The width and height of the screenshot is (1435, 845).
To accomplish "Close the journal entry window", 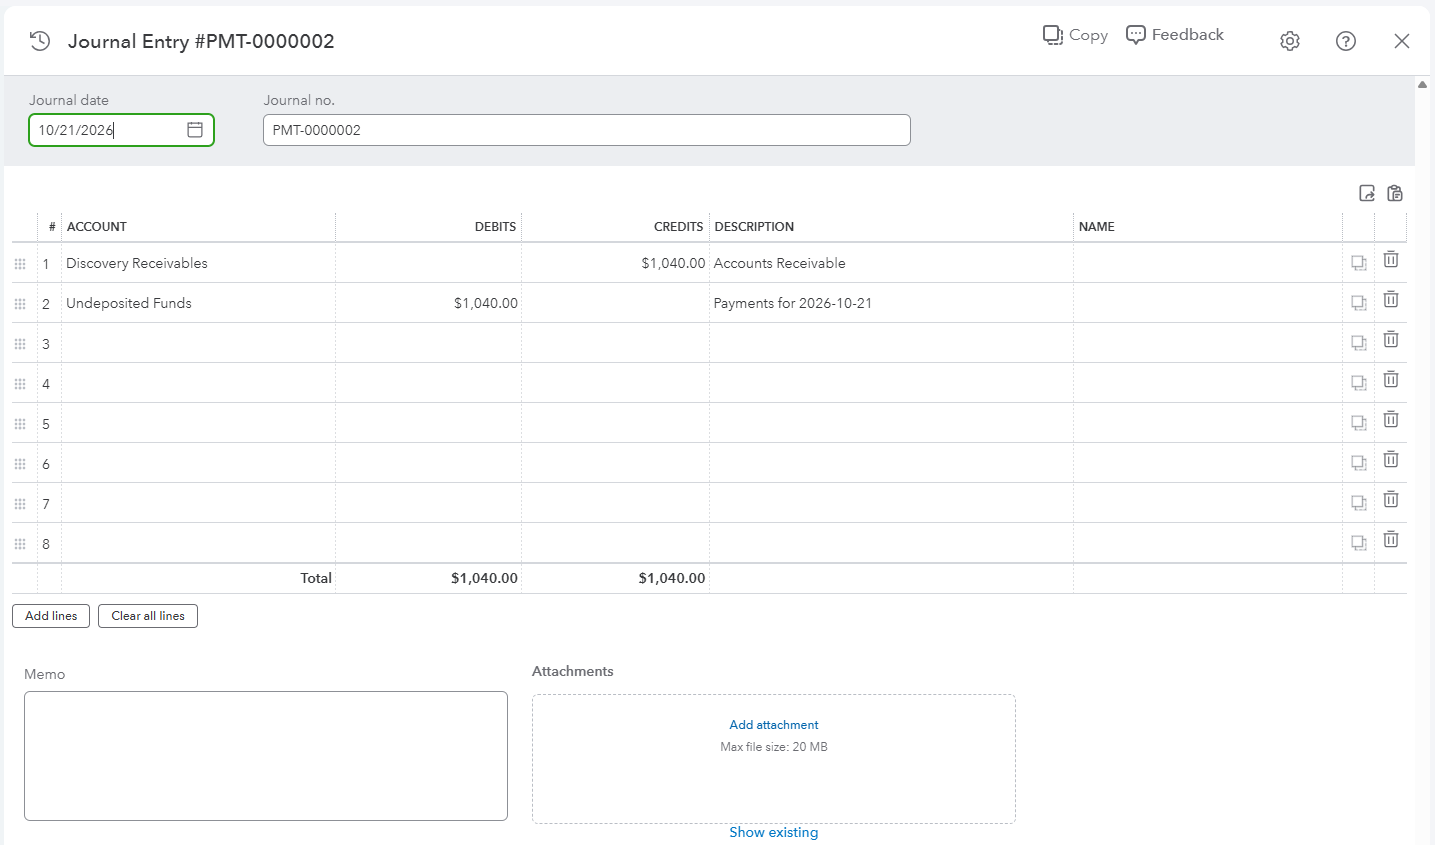I will [1402, 41].
